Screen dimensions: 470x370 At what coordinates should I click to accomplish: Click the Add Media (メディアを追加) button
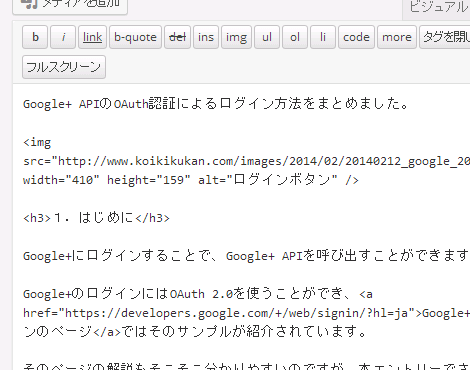(x=70, y=6)
